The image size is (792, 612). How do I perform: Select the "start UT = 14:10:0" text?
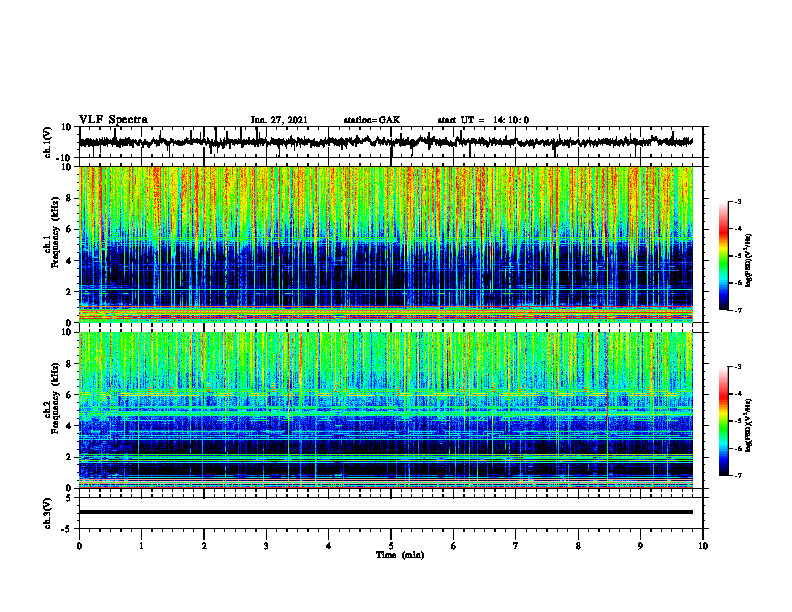483,120
